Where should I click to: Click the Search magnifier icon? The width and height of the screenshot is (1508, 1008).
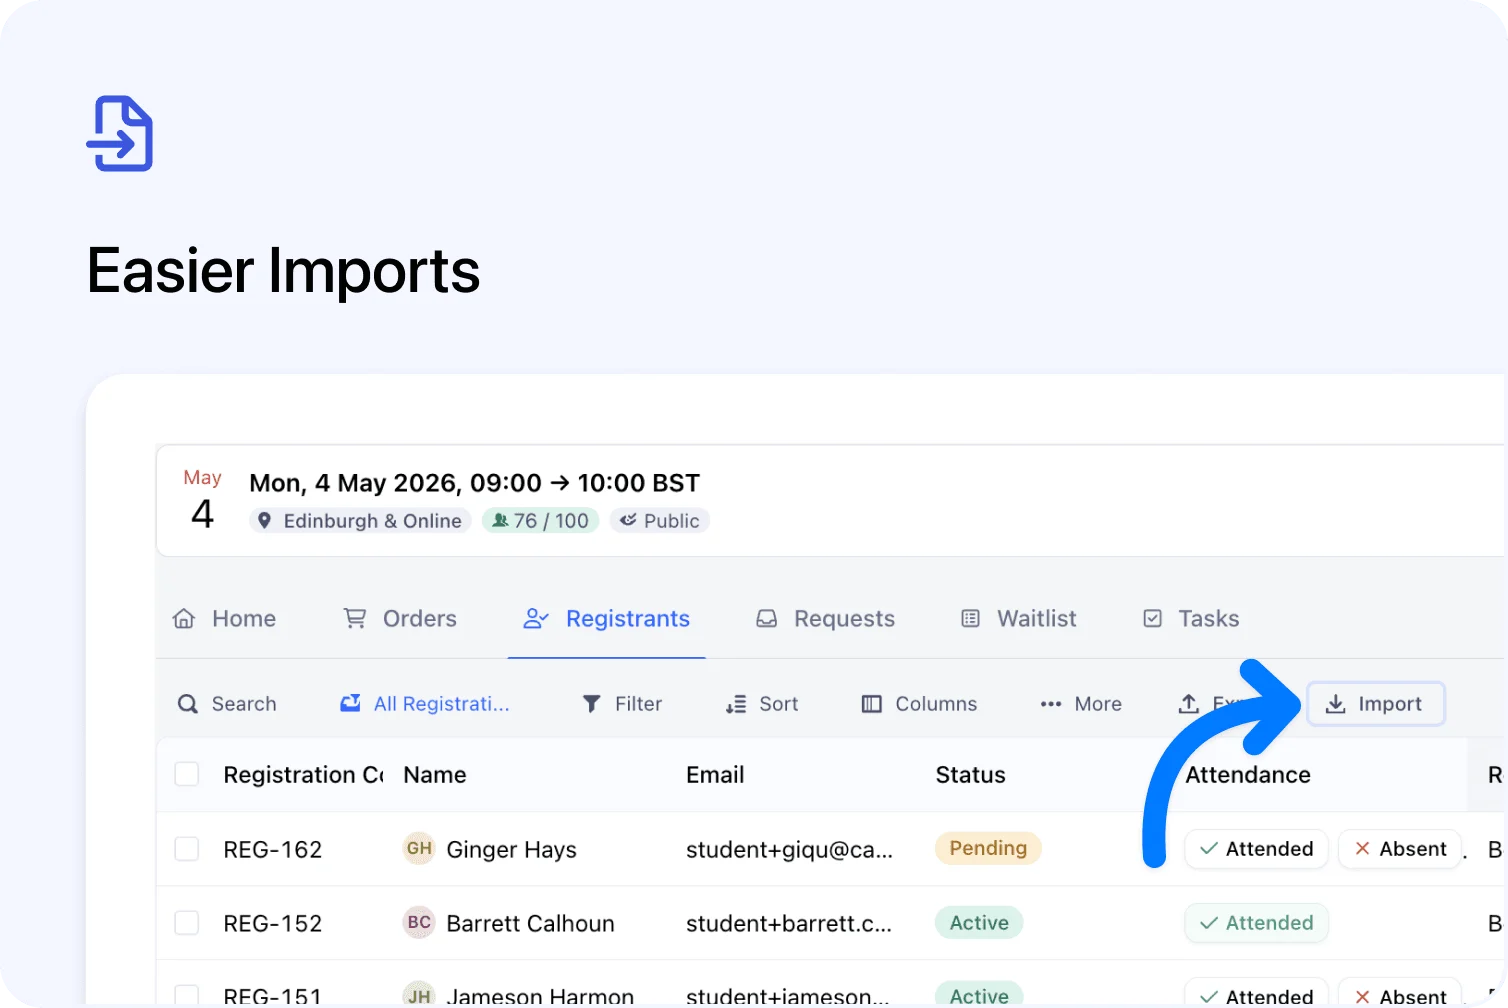click(x=187, y=704)
